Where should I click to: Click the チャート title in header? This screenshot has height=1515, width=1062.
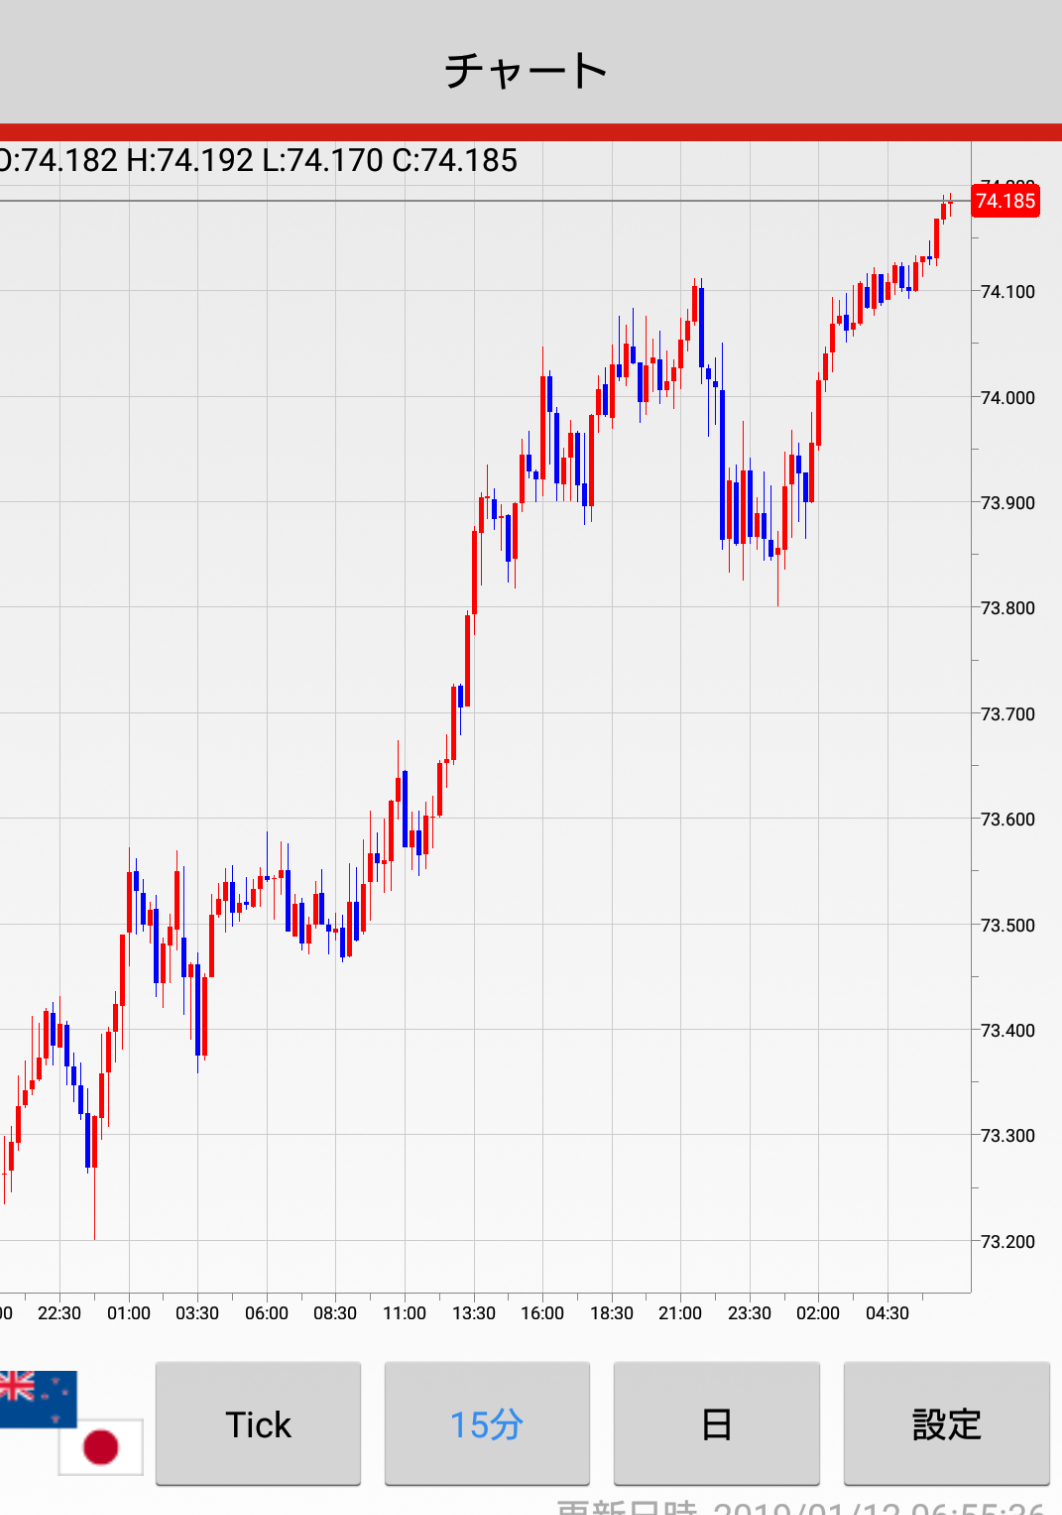(x=526, y=70)
